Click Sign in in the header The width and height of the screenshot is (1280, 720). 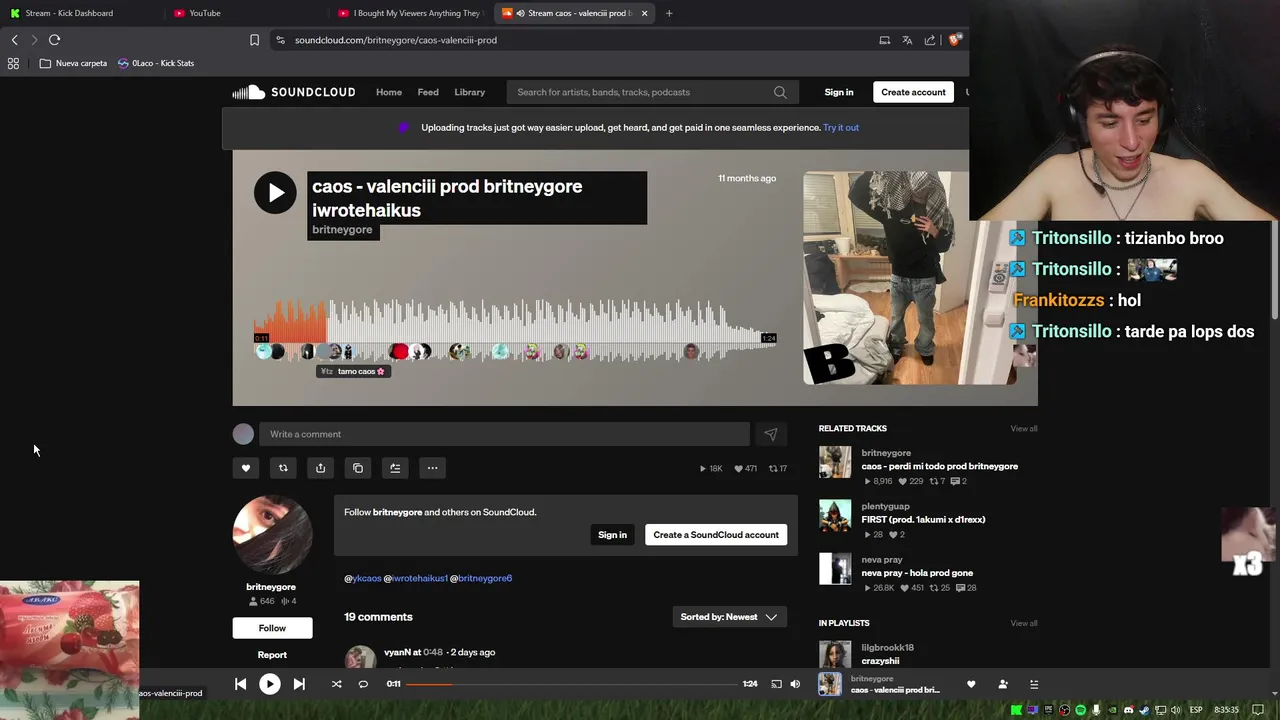coord(839,92)
